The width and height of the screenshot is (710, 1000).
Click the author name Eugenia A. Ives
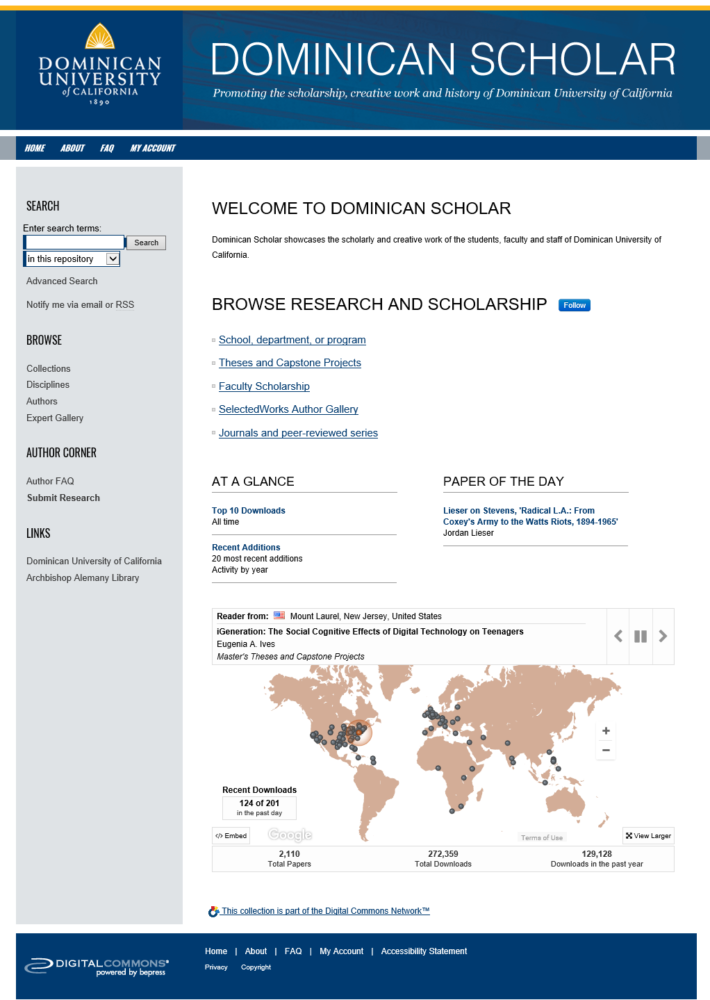click(246, 644)
